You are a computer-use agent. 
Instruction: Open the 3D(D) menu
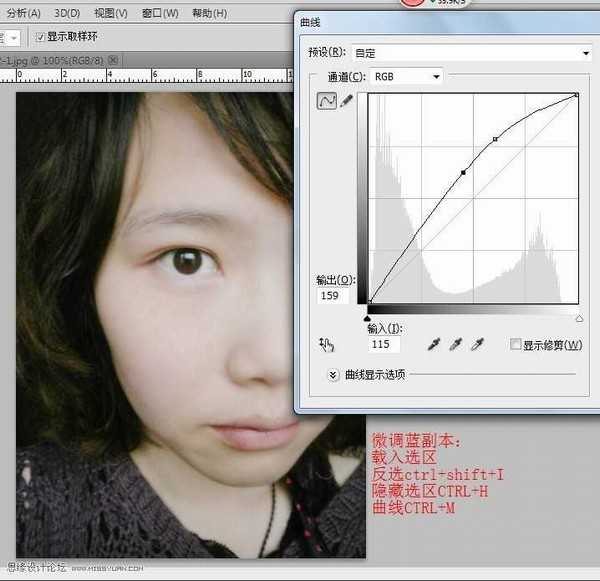point(67,13)
